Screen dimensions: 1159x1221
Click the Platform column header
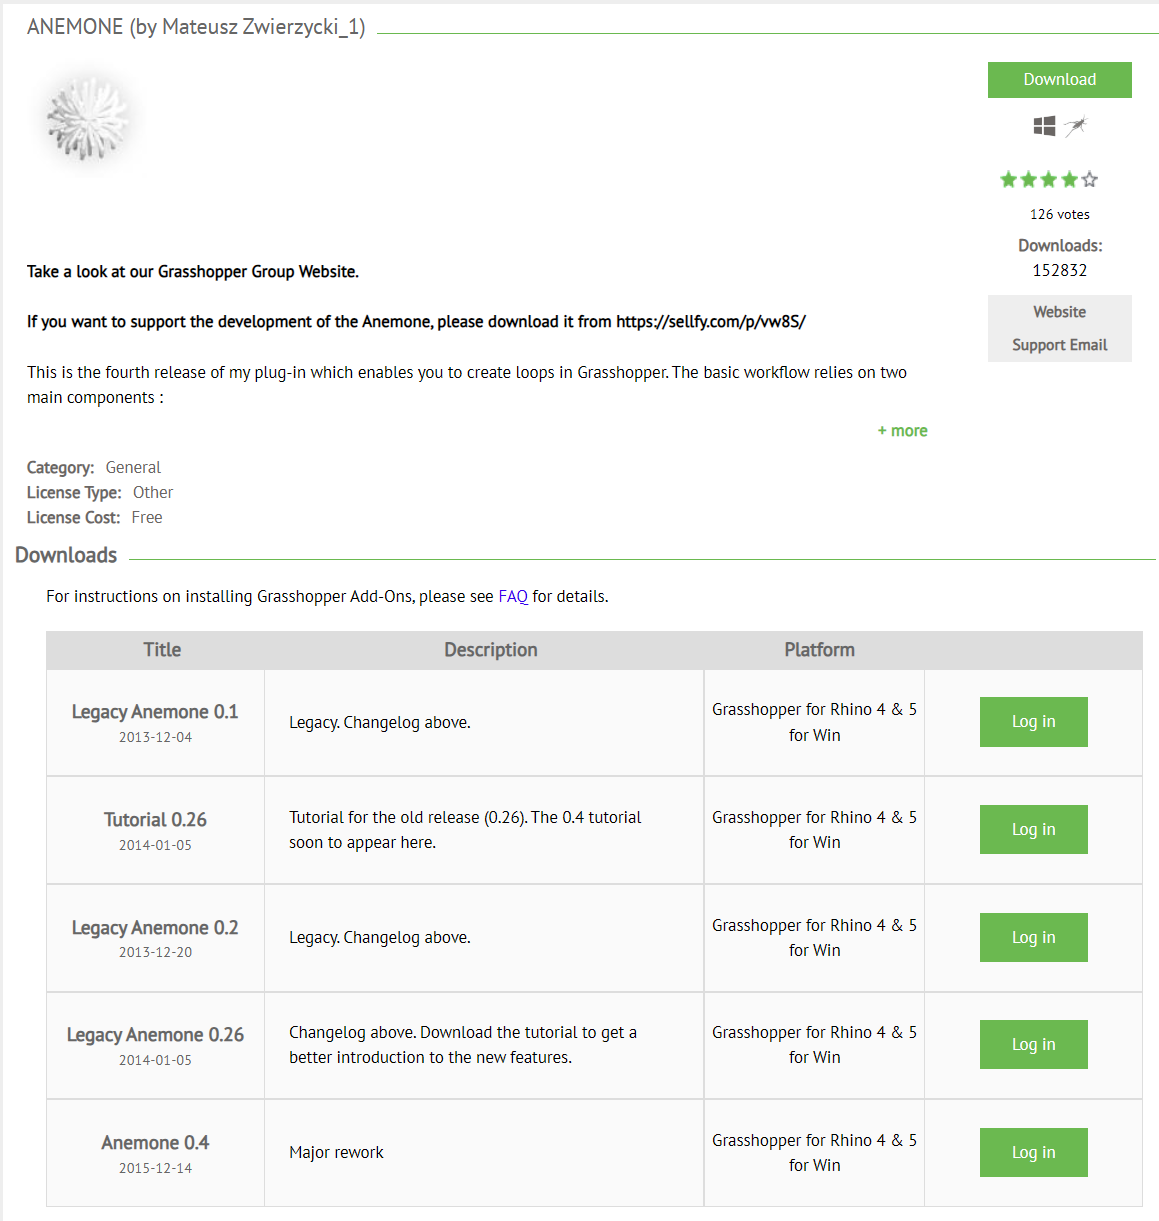(819, 650)
